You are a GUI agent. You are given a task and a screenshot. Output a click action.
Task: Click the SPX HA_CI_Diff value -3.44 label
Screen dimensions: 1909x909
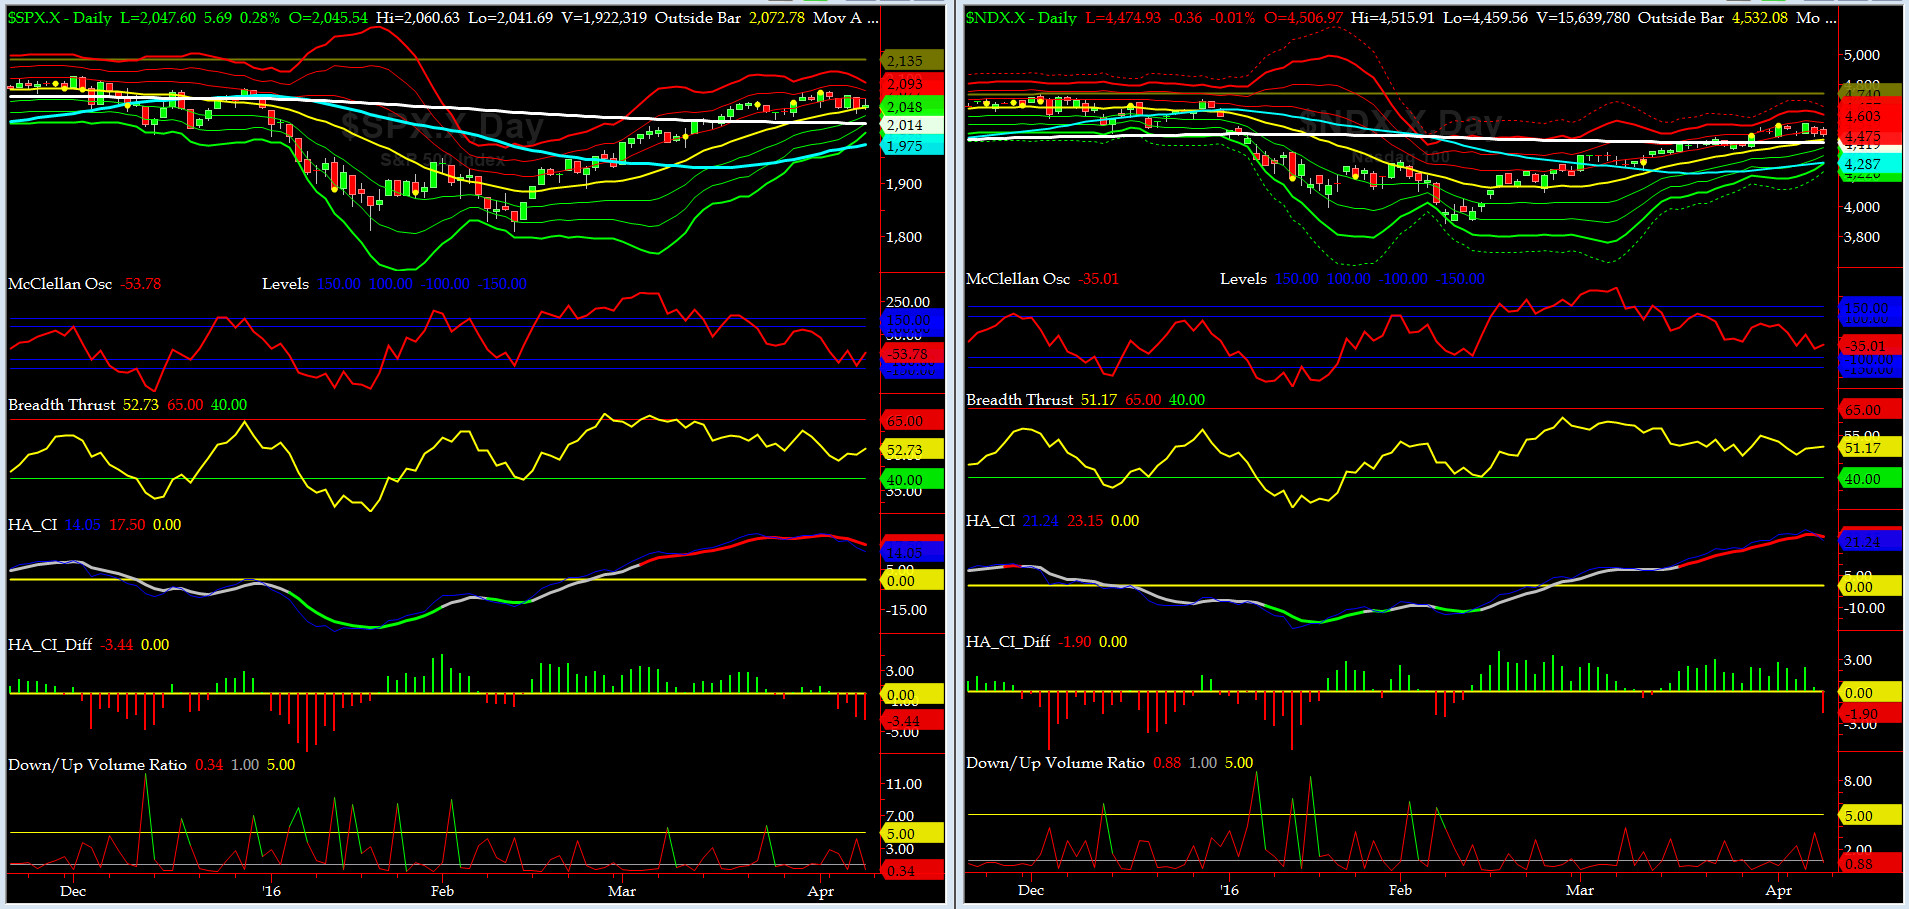pos(117,645)
